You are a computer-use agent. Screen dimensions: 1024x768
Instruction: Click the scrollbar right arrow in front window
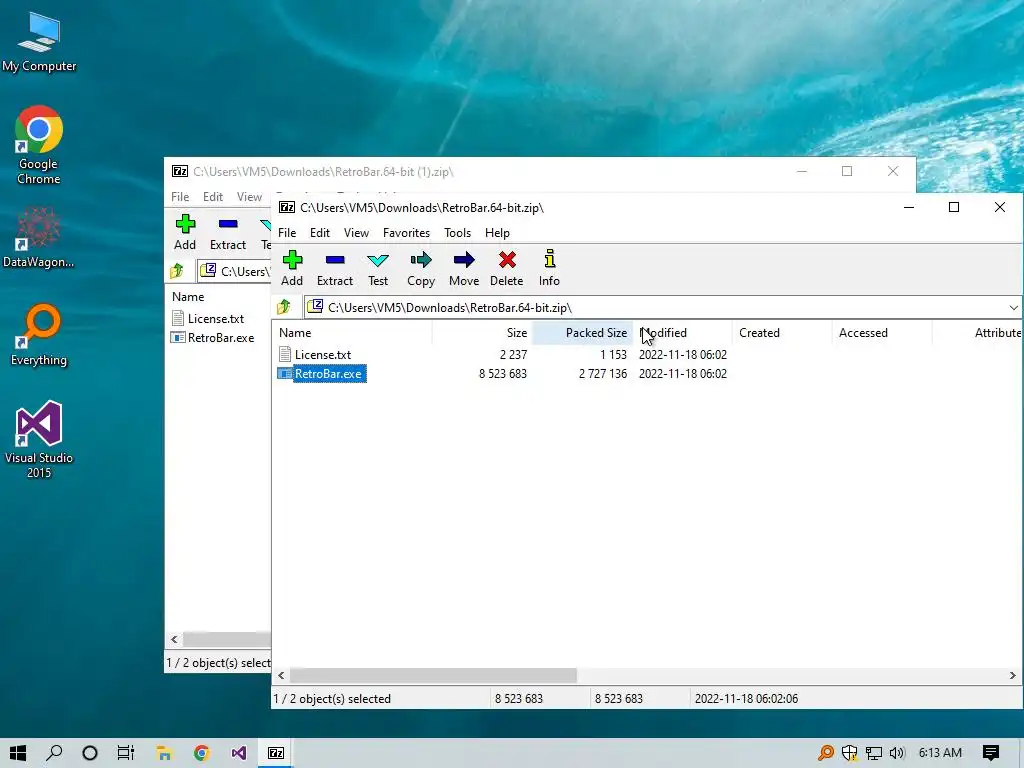(1012, 675)
